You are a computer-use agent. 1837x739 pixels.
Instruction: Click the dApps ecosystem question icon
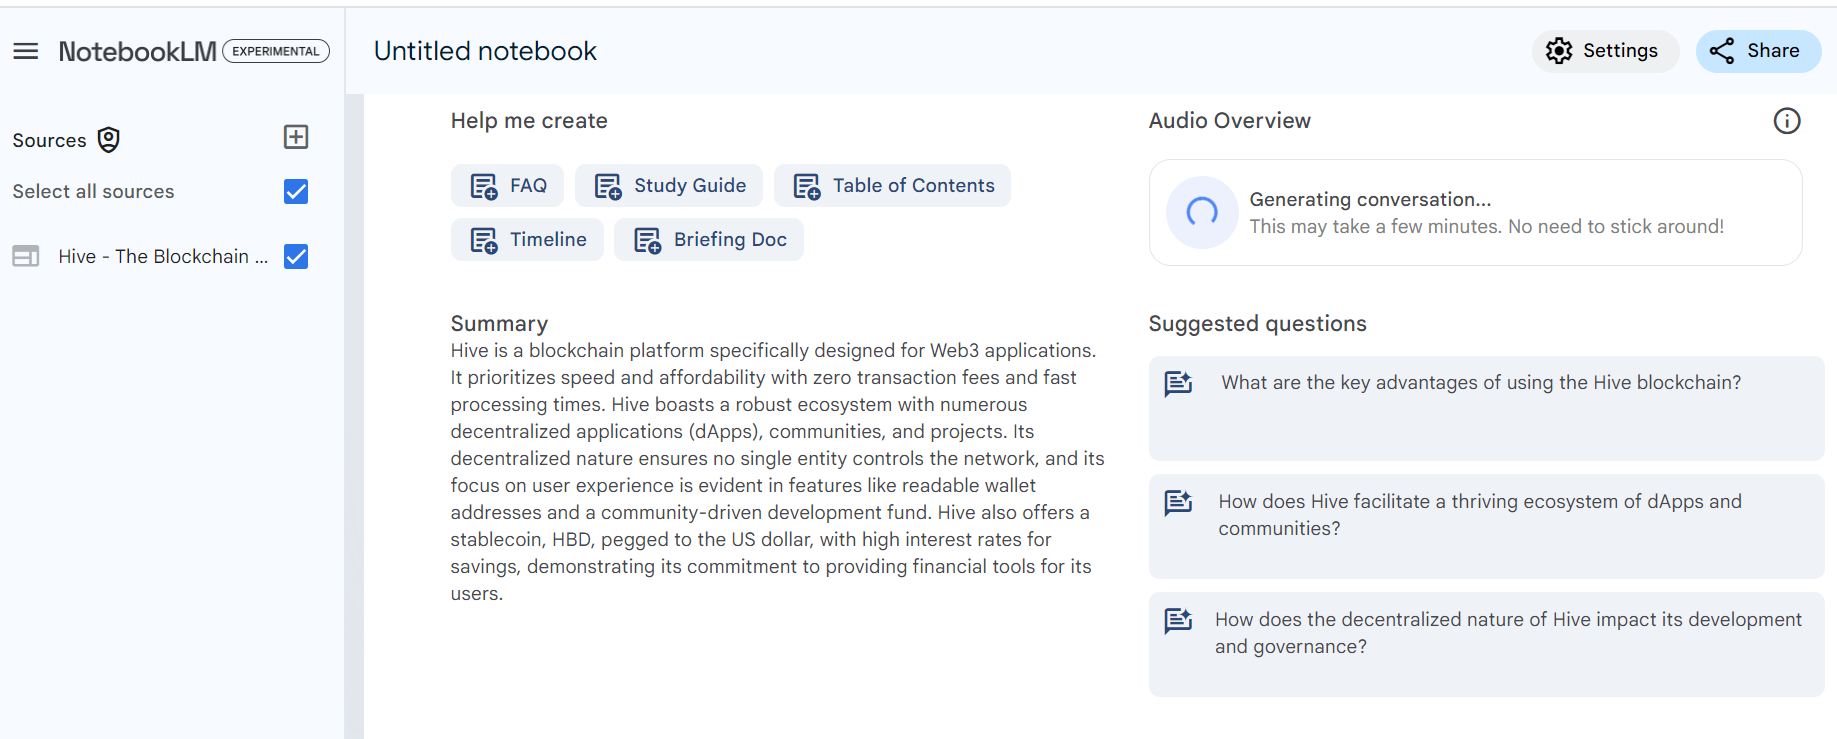pyautogui.click(x=1179, y=502)
